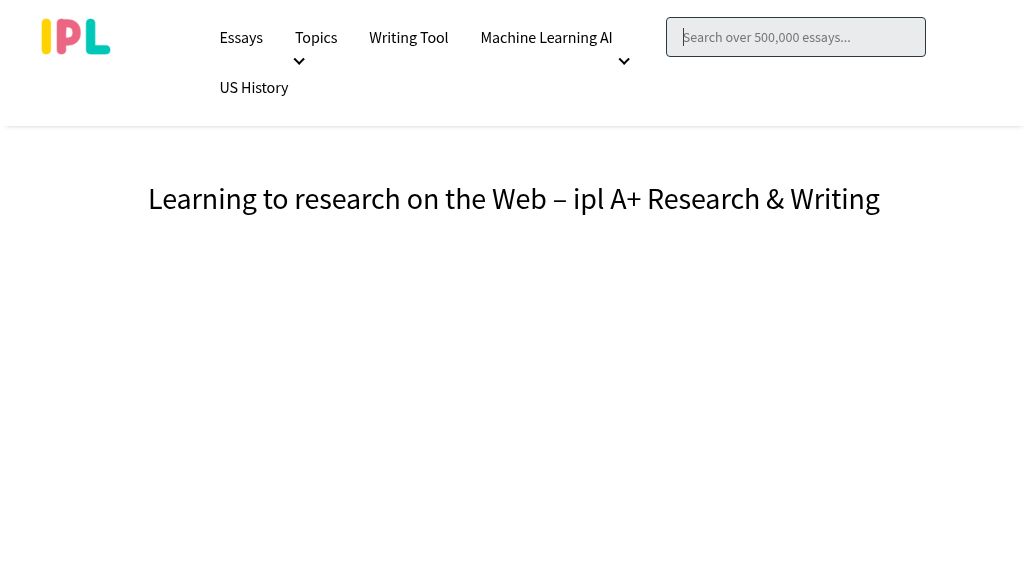Expand the Machine Learning AI dropdown chevron

point(624,61)
